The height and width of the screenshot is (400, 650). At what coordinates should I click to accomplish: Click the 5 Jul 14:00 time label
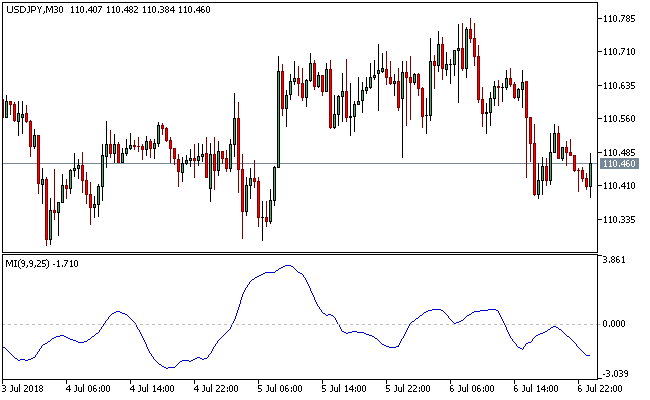tap(344, 389)
